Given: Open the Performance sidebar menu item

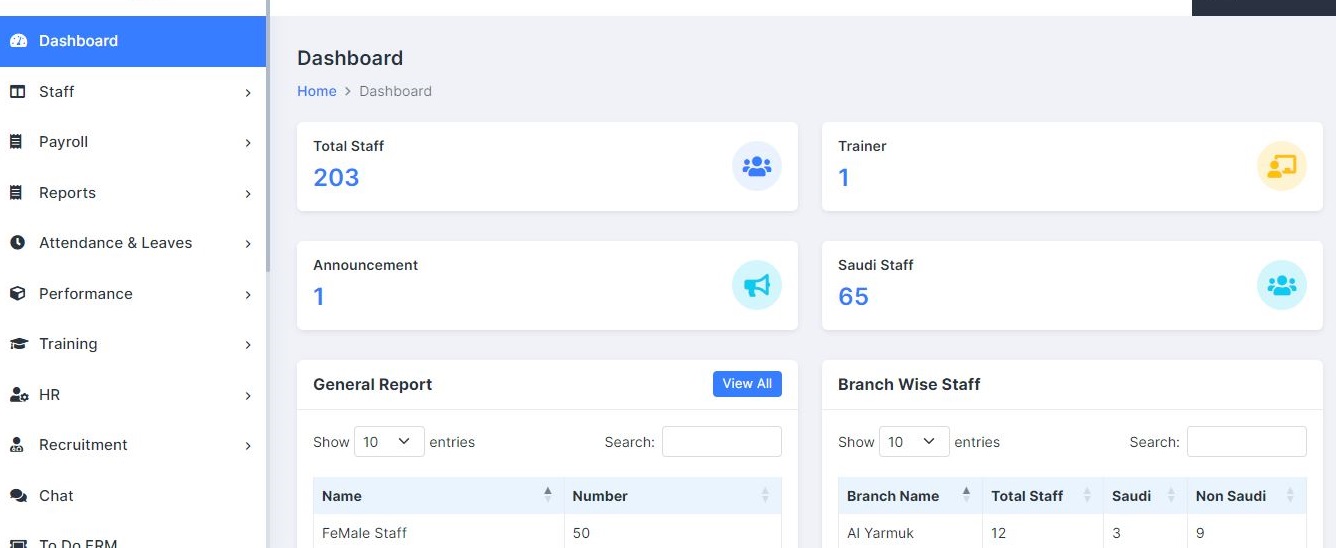Looking at the screenshot, I should [x=133, y=294].
